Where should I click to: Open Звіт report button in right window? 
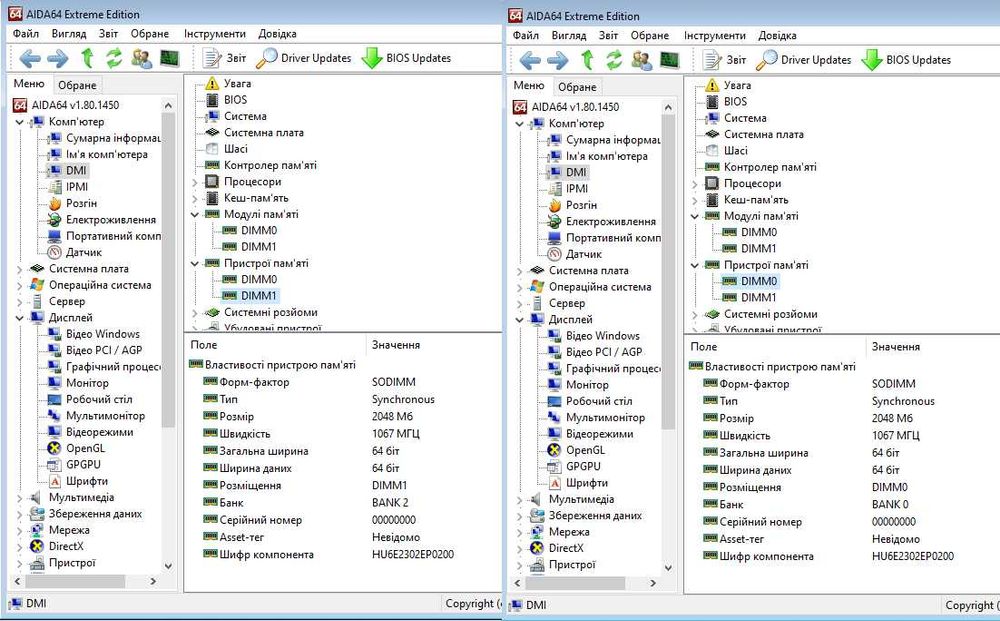point(724,60)
